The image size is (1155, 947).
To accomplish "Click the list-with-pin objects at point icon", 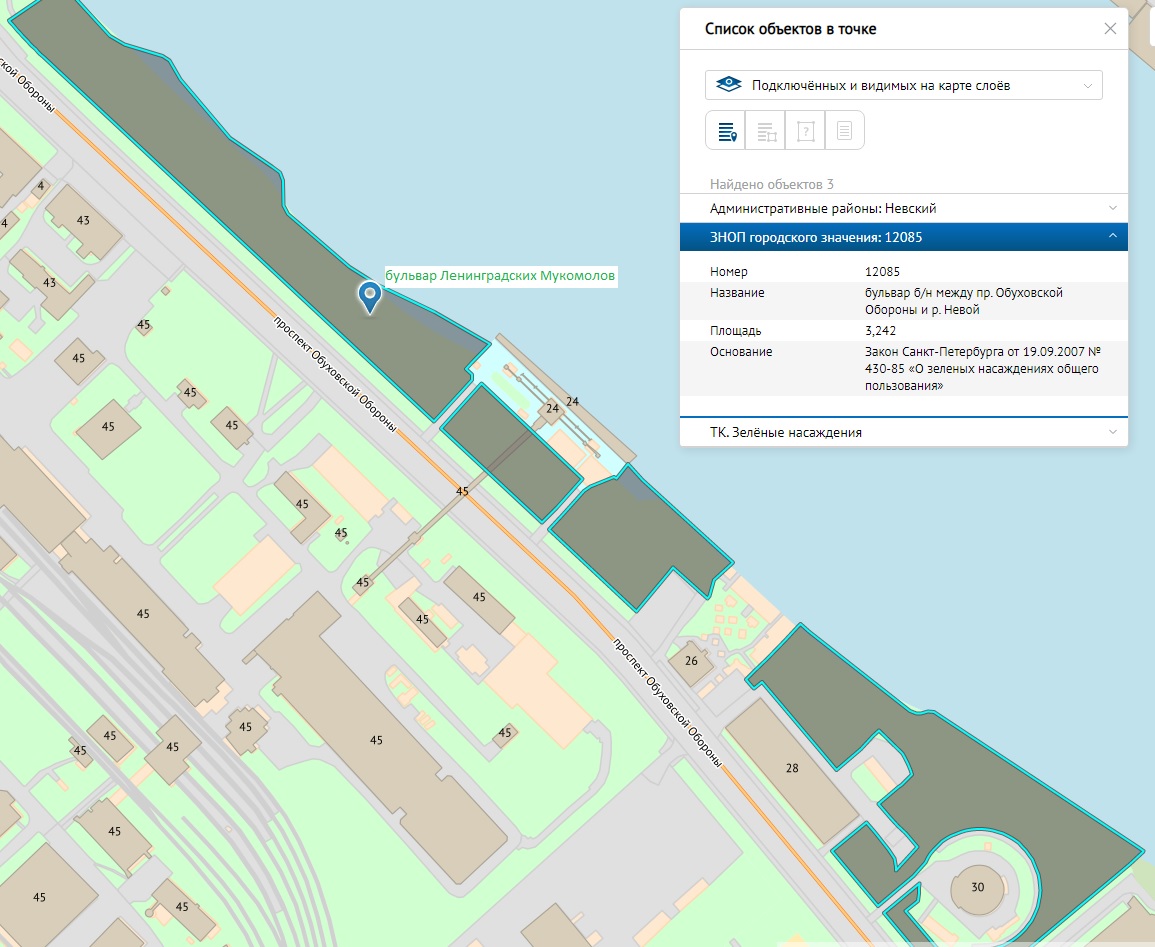I will tap(726, 131).
